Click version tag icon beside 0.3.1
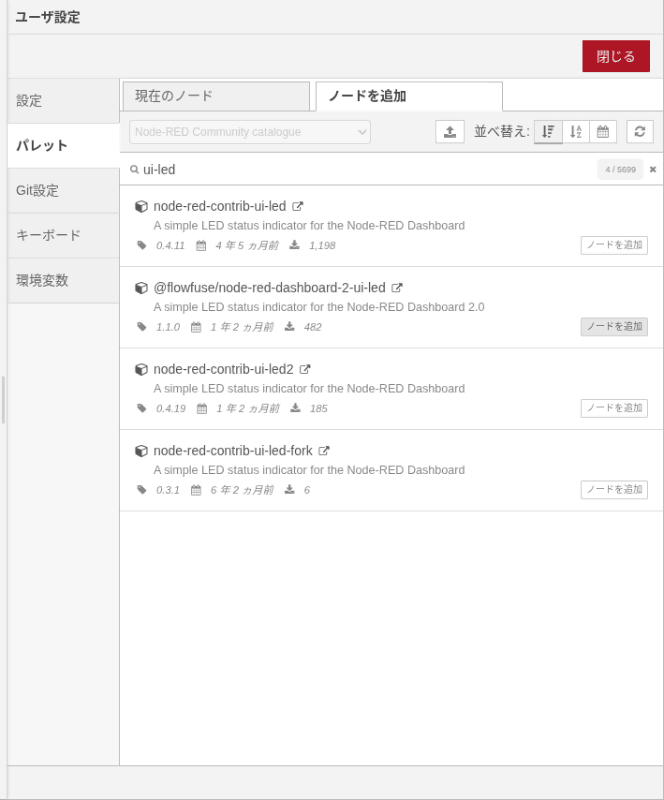Viewport: 664px width, 800px height. pyautogui.click(x=142, y=490)
